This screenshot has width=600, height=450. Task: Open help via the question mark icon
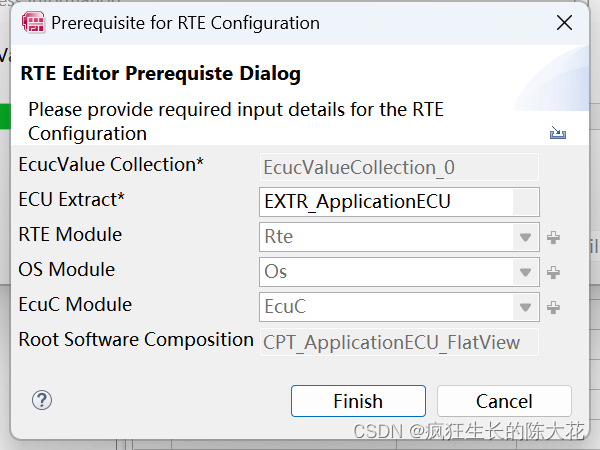[42, 400]
